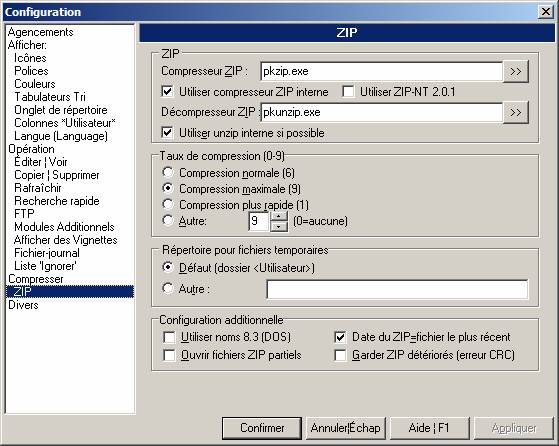Enable Utiliser ZIP-NT 2.0.1 checkbox
The height and width of the screenshot is (446, 559).
pos(348,92)
